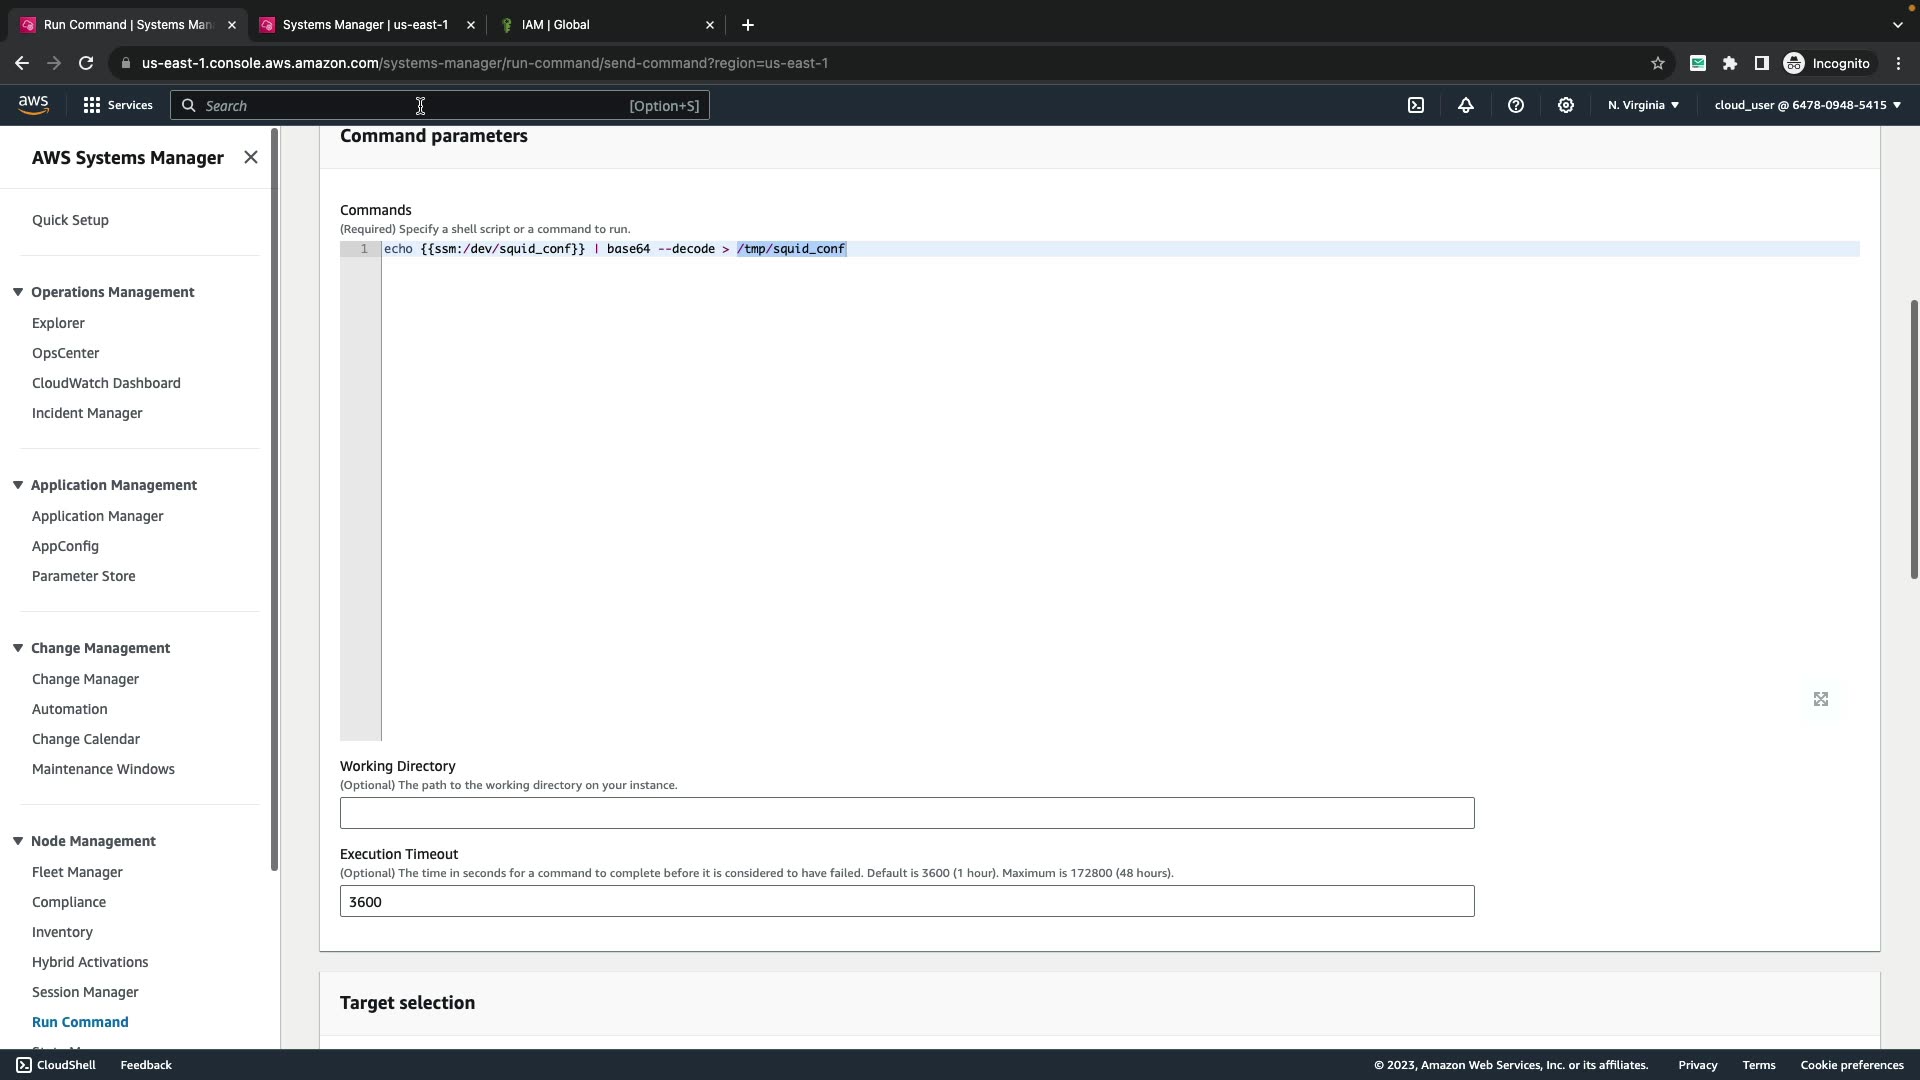This screenshot has width=1920, height=1080.
Task: Click the AWS logo home icon
Action: click(33, 105)
